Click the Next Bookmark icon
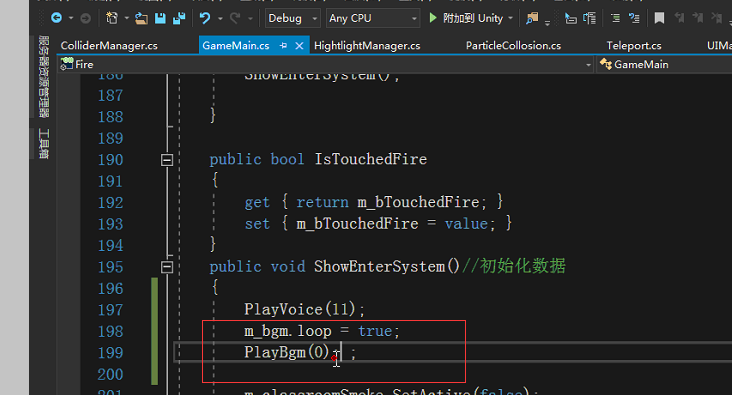 pos(697,18)
